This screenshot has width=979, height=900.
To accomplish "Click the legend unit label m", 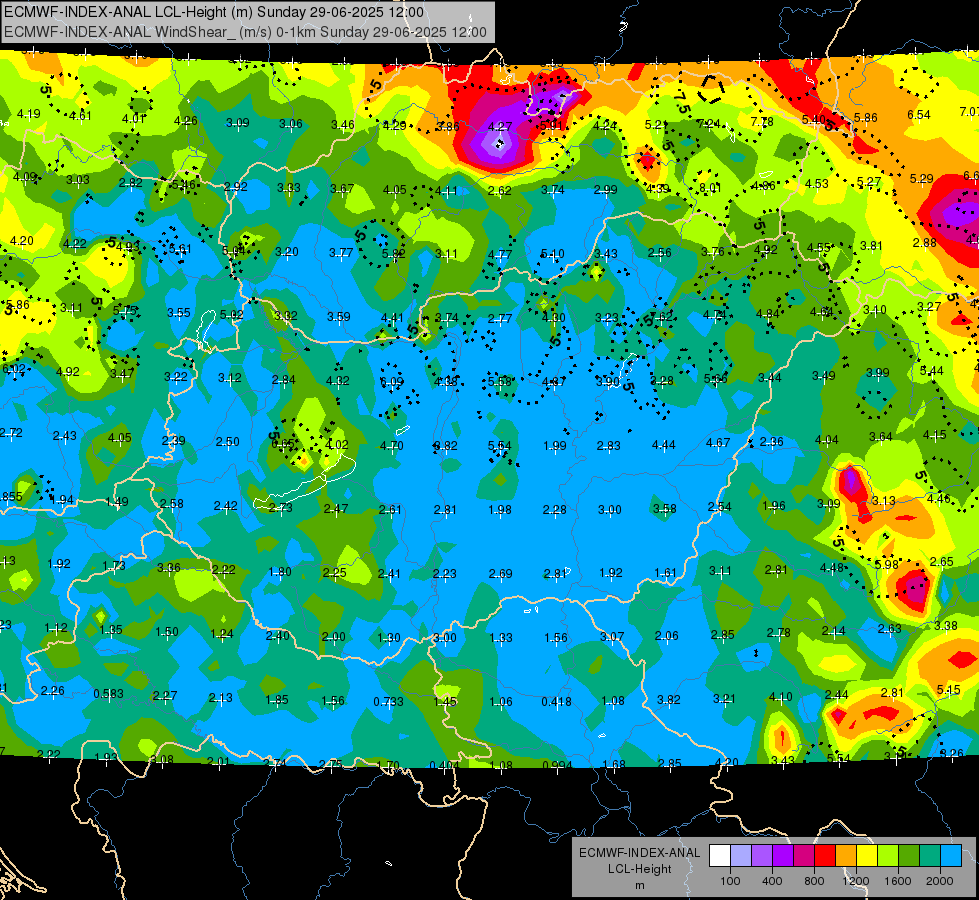I will pos(639,886).
